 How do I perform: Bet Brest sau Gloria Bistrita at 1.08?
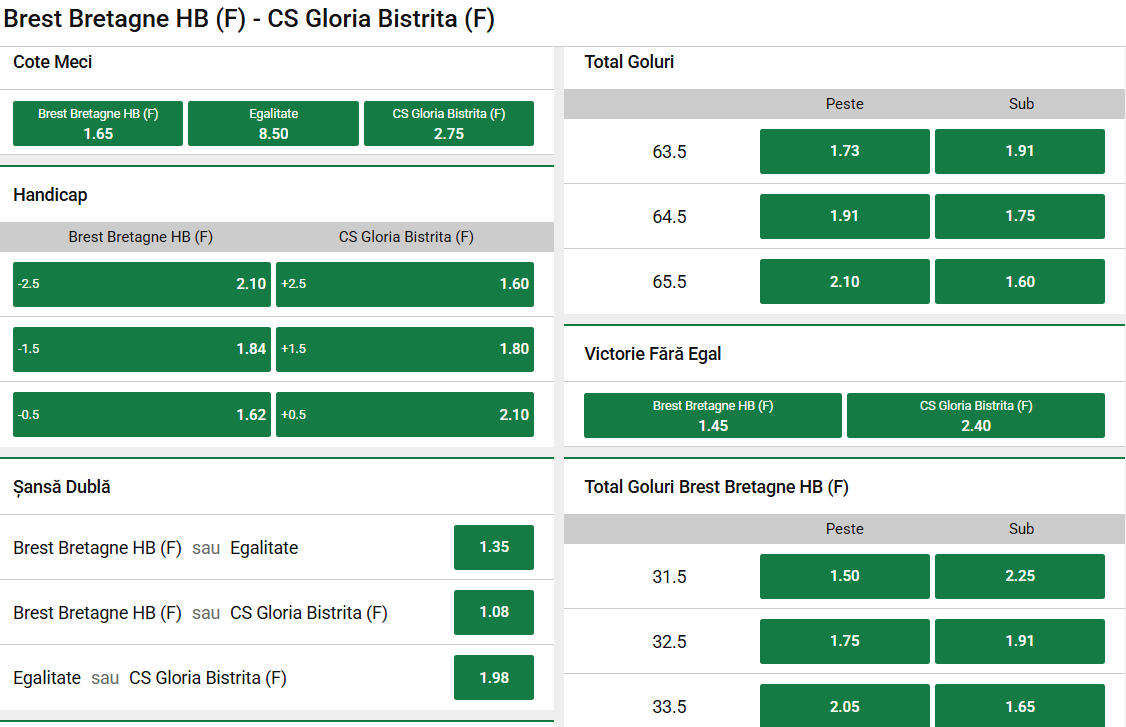(x=494, y=612)
